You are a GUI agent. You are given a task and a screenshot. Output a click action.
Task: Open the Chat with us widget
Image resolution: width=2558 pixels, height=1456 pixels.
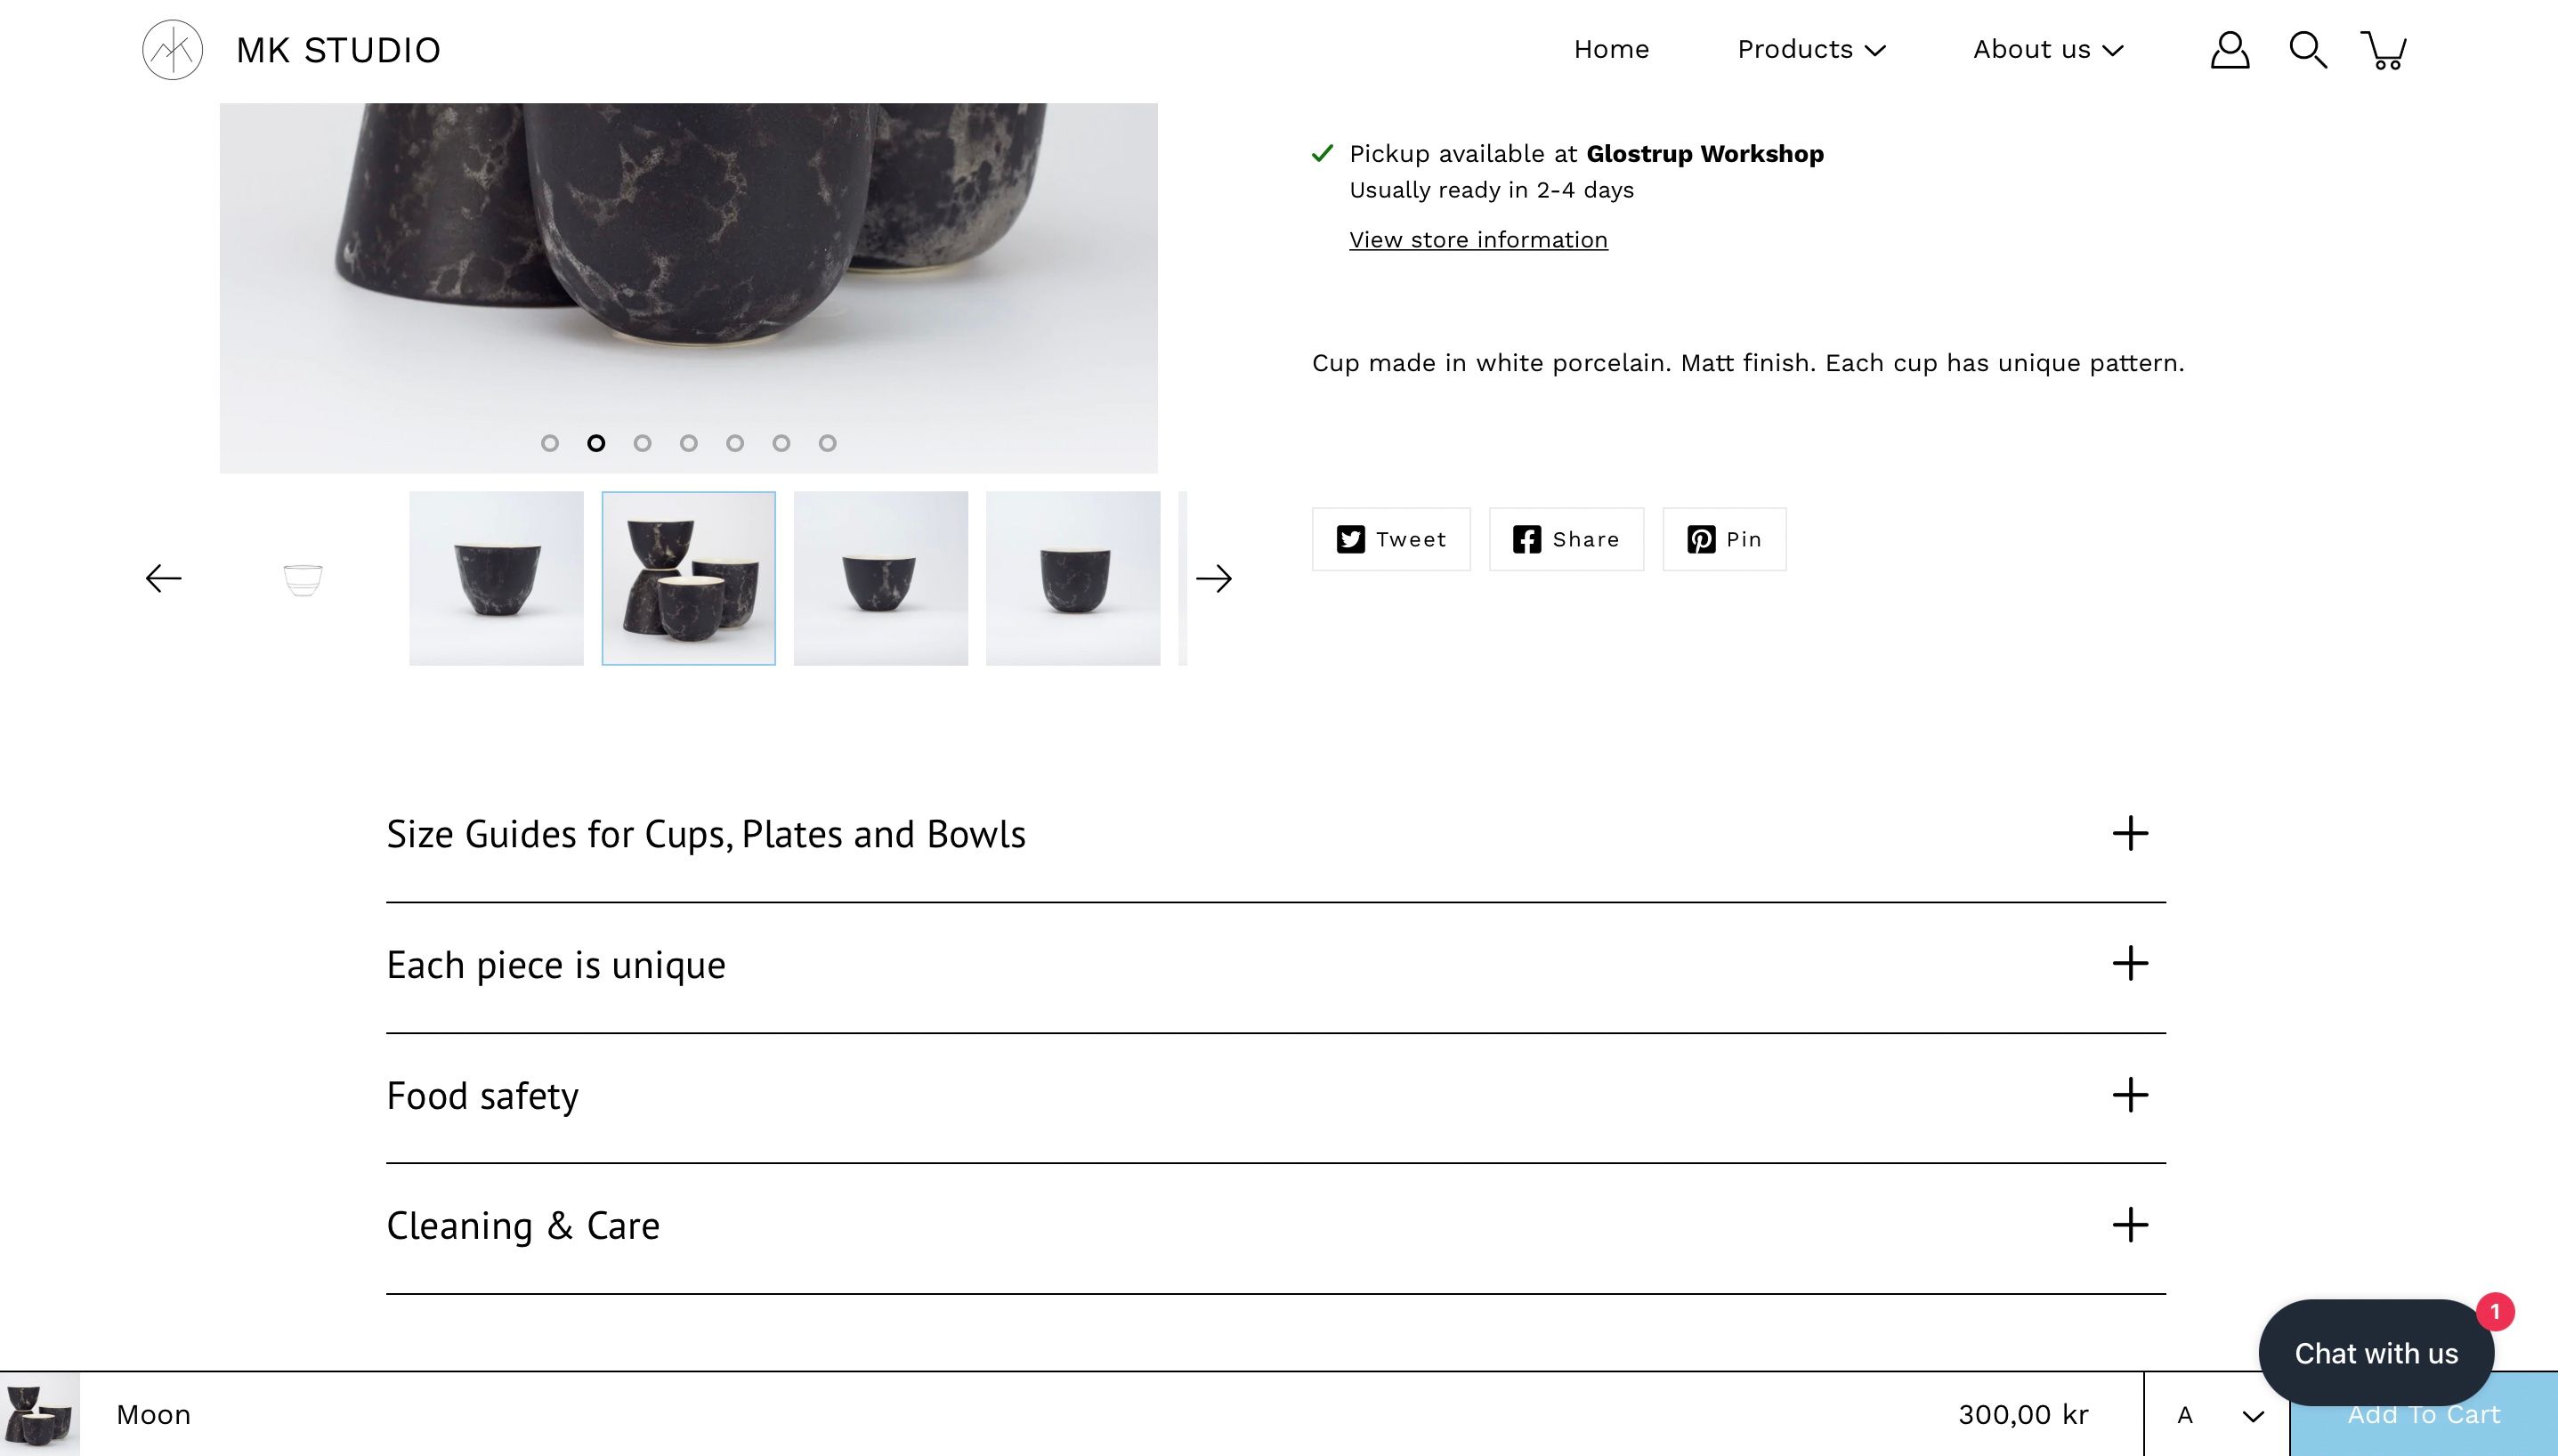point(2375,1353)
